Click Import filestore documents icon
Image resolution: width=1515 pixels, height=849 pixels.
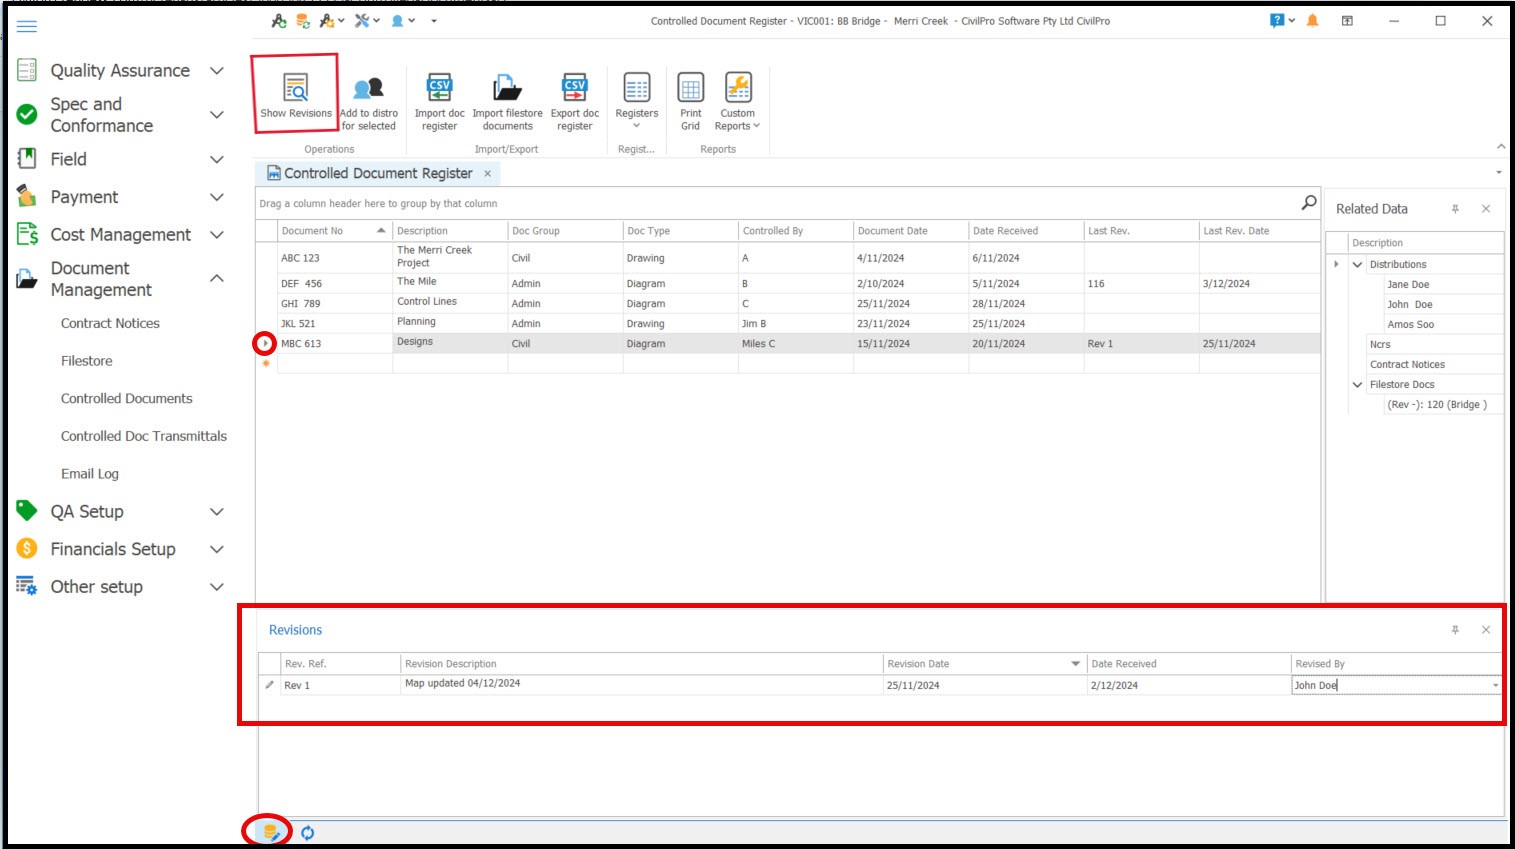[x=507, y=90]
